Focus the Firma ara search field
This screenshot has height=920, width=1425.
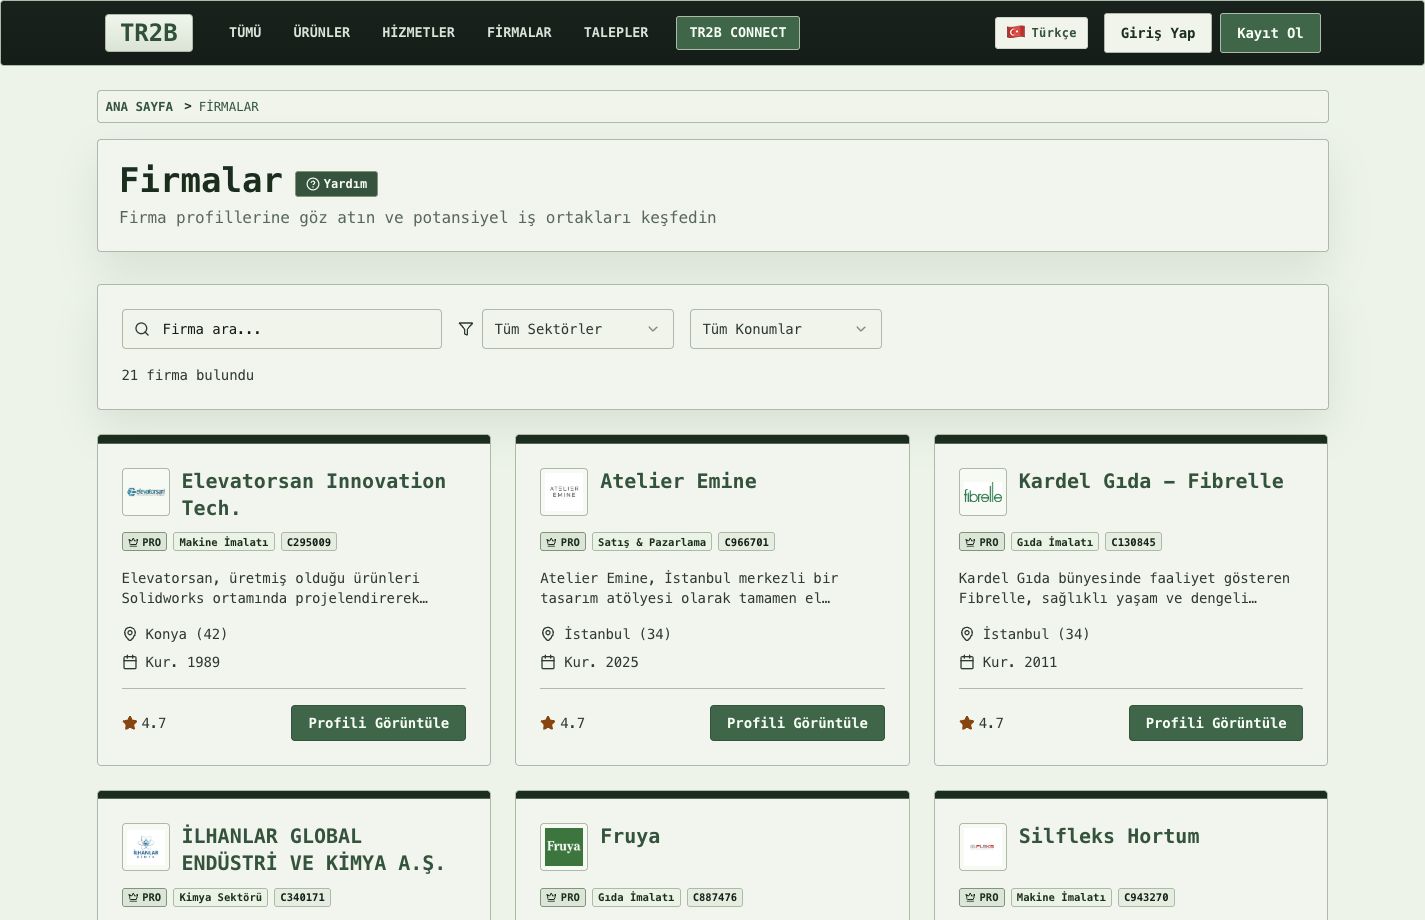click(282, 329)
